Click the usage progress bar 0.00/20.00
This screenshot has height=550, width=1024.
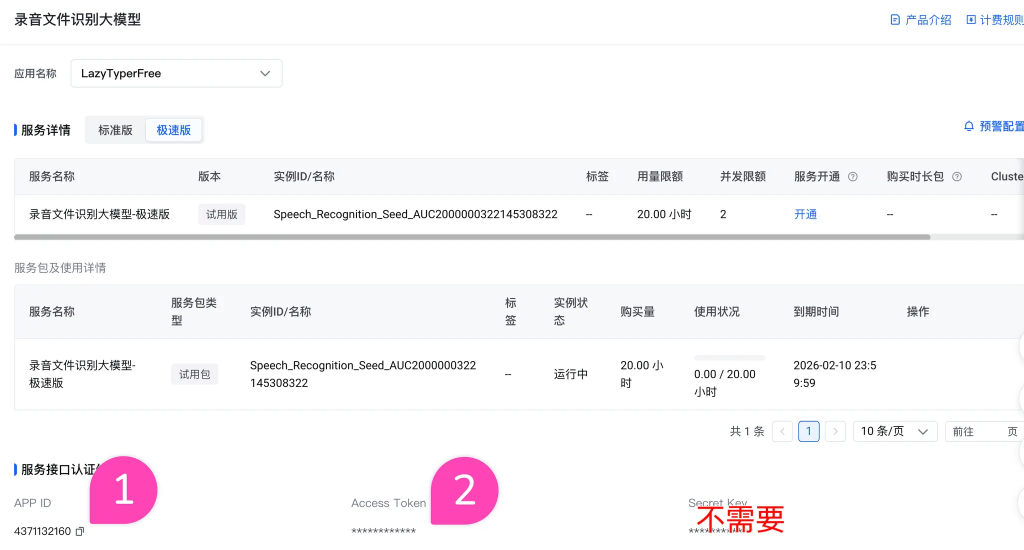coord(729,357)
